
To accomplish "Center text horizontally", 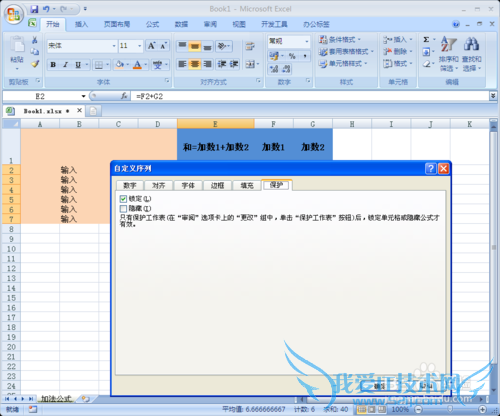I will click(x=195, y=64).
